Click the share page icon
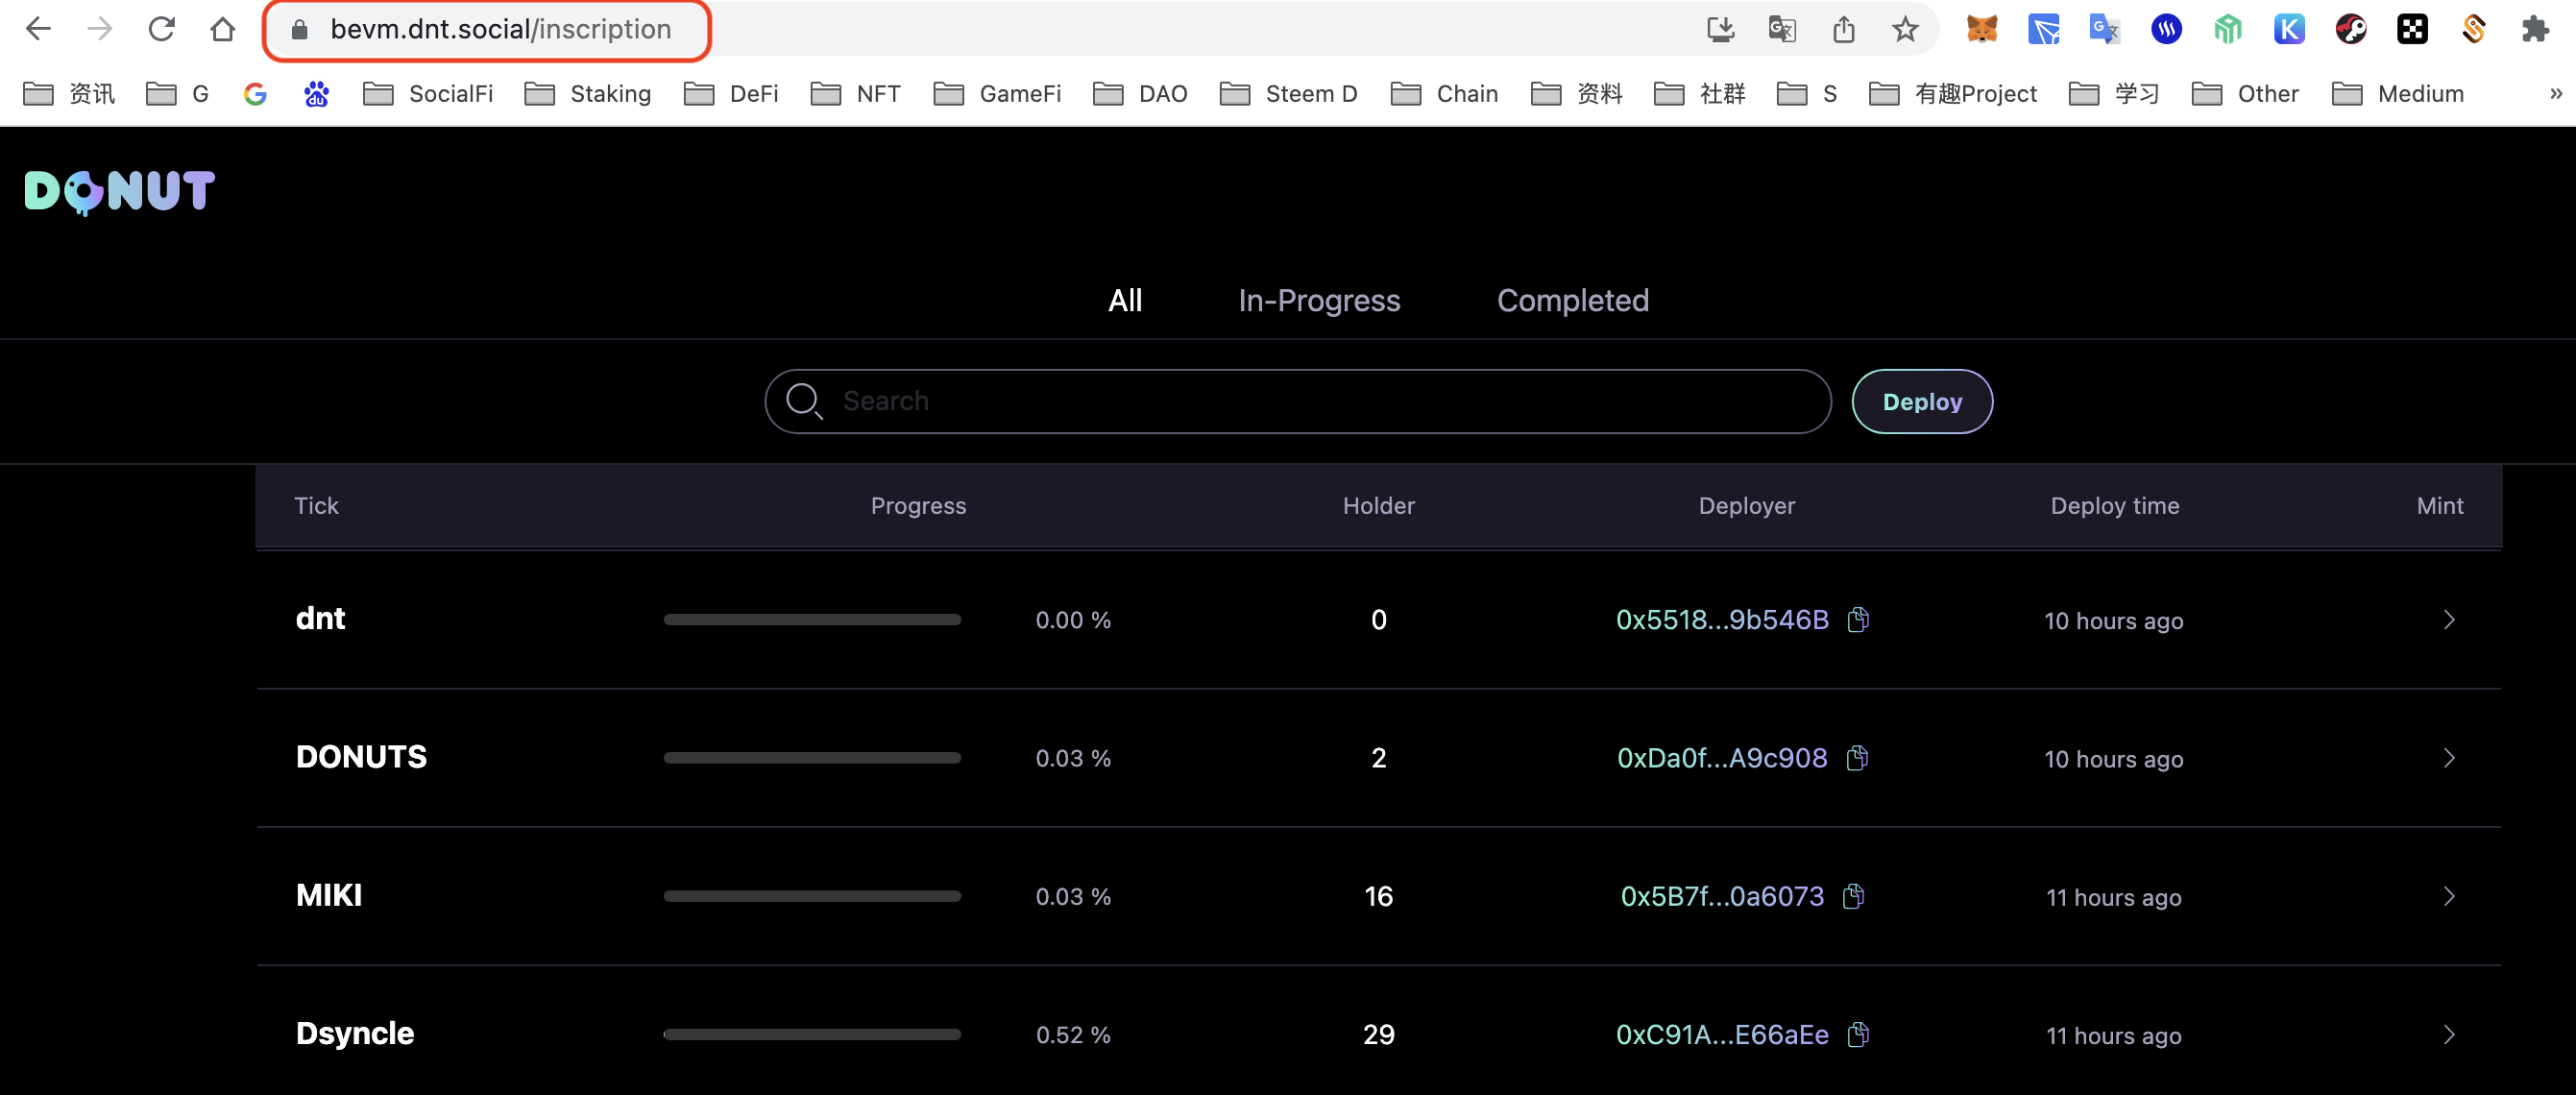The image size is (2576, 1095). (1843, 29)
